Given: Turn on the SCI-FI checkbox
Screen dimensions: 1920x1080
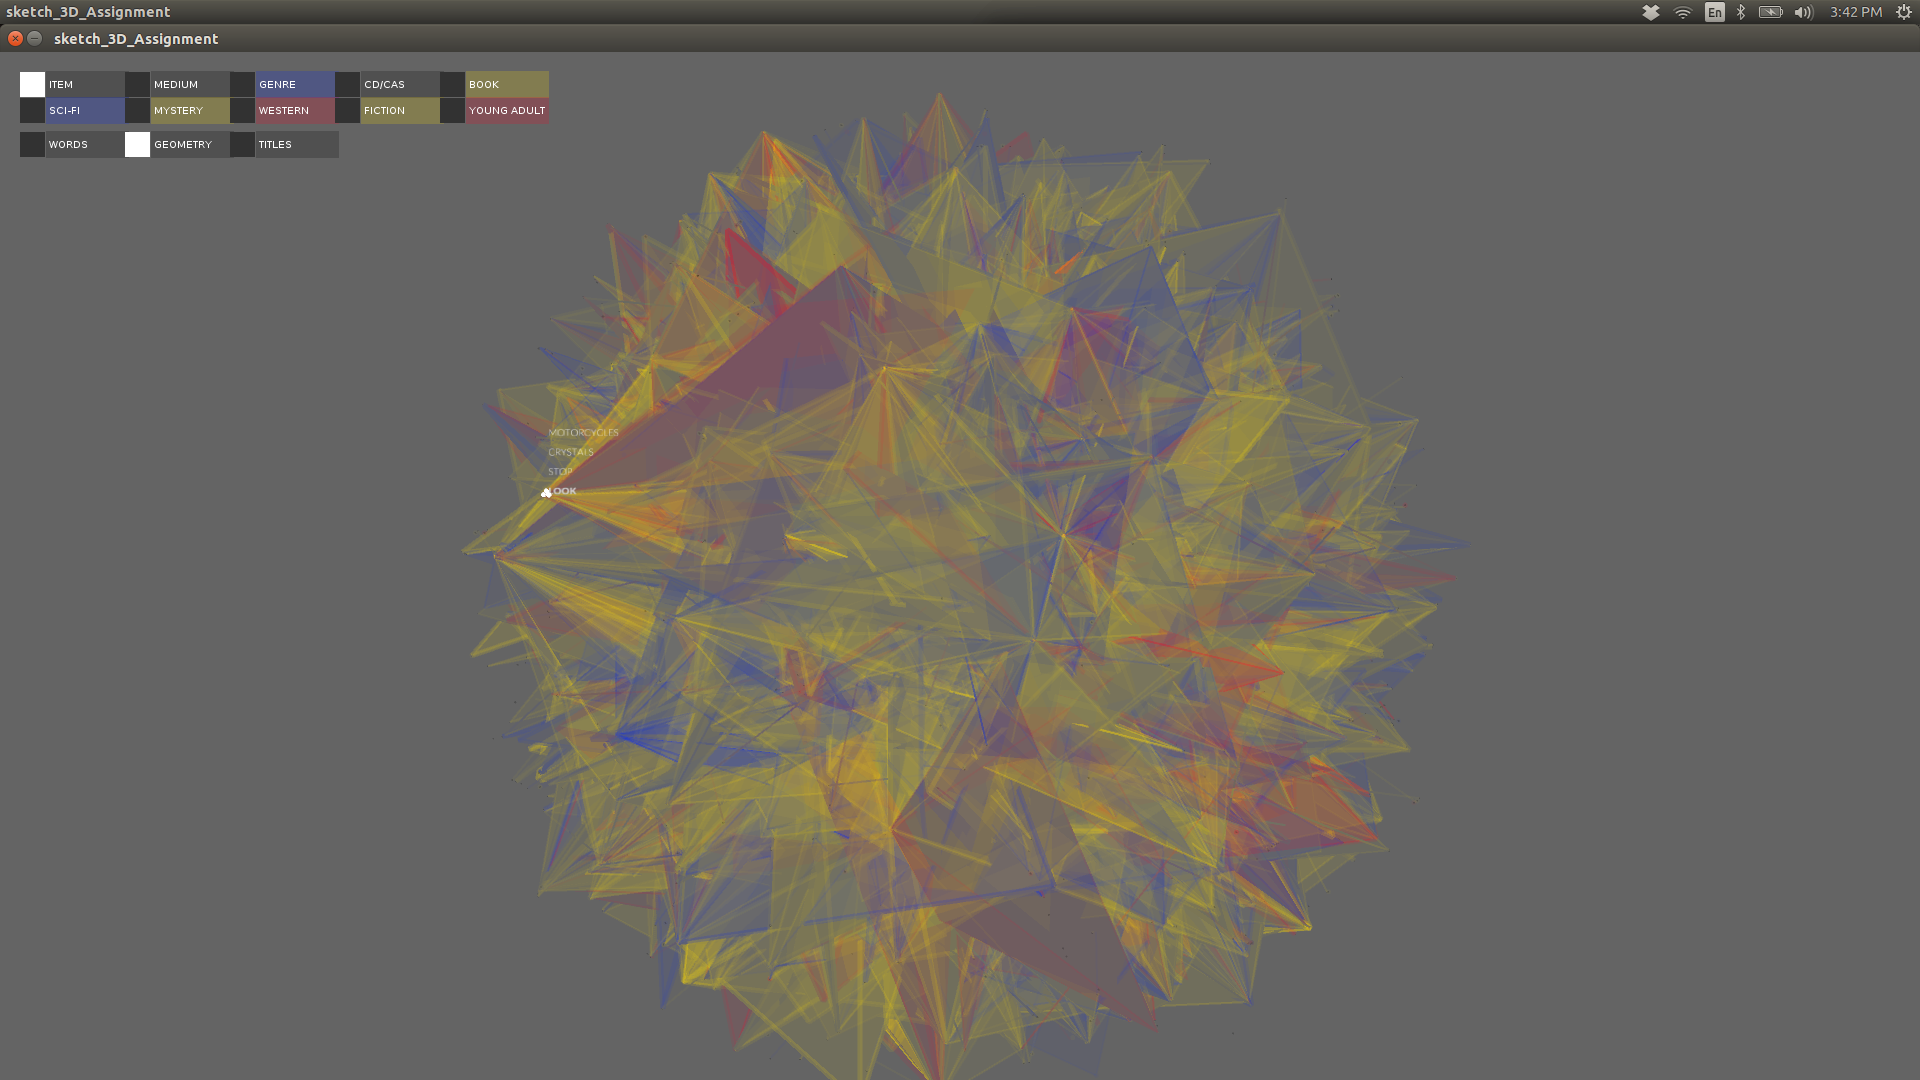Looking at the screenshot, I should [32, 111].
